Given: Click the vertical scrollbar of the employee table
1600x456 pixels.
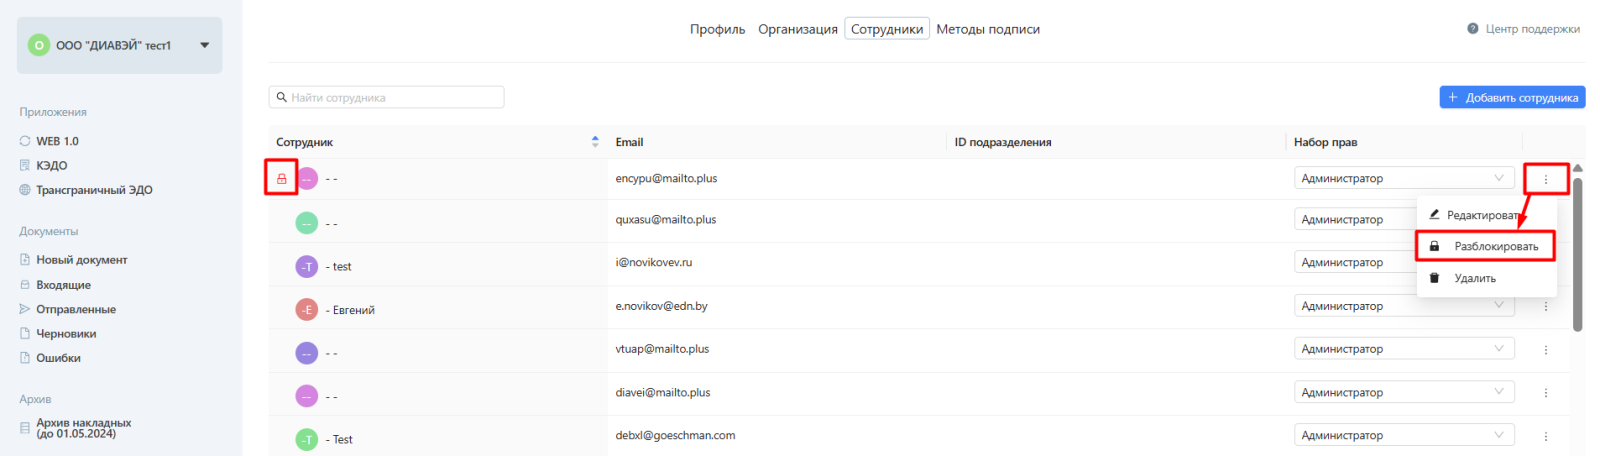Looking at the screenshot, I should point(1577,255).
